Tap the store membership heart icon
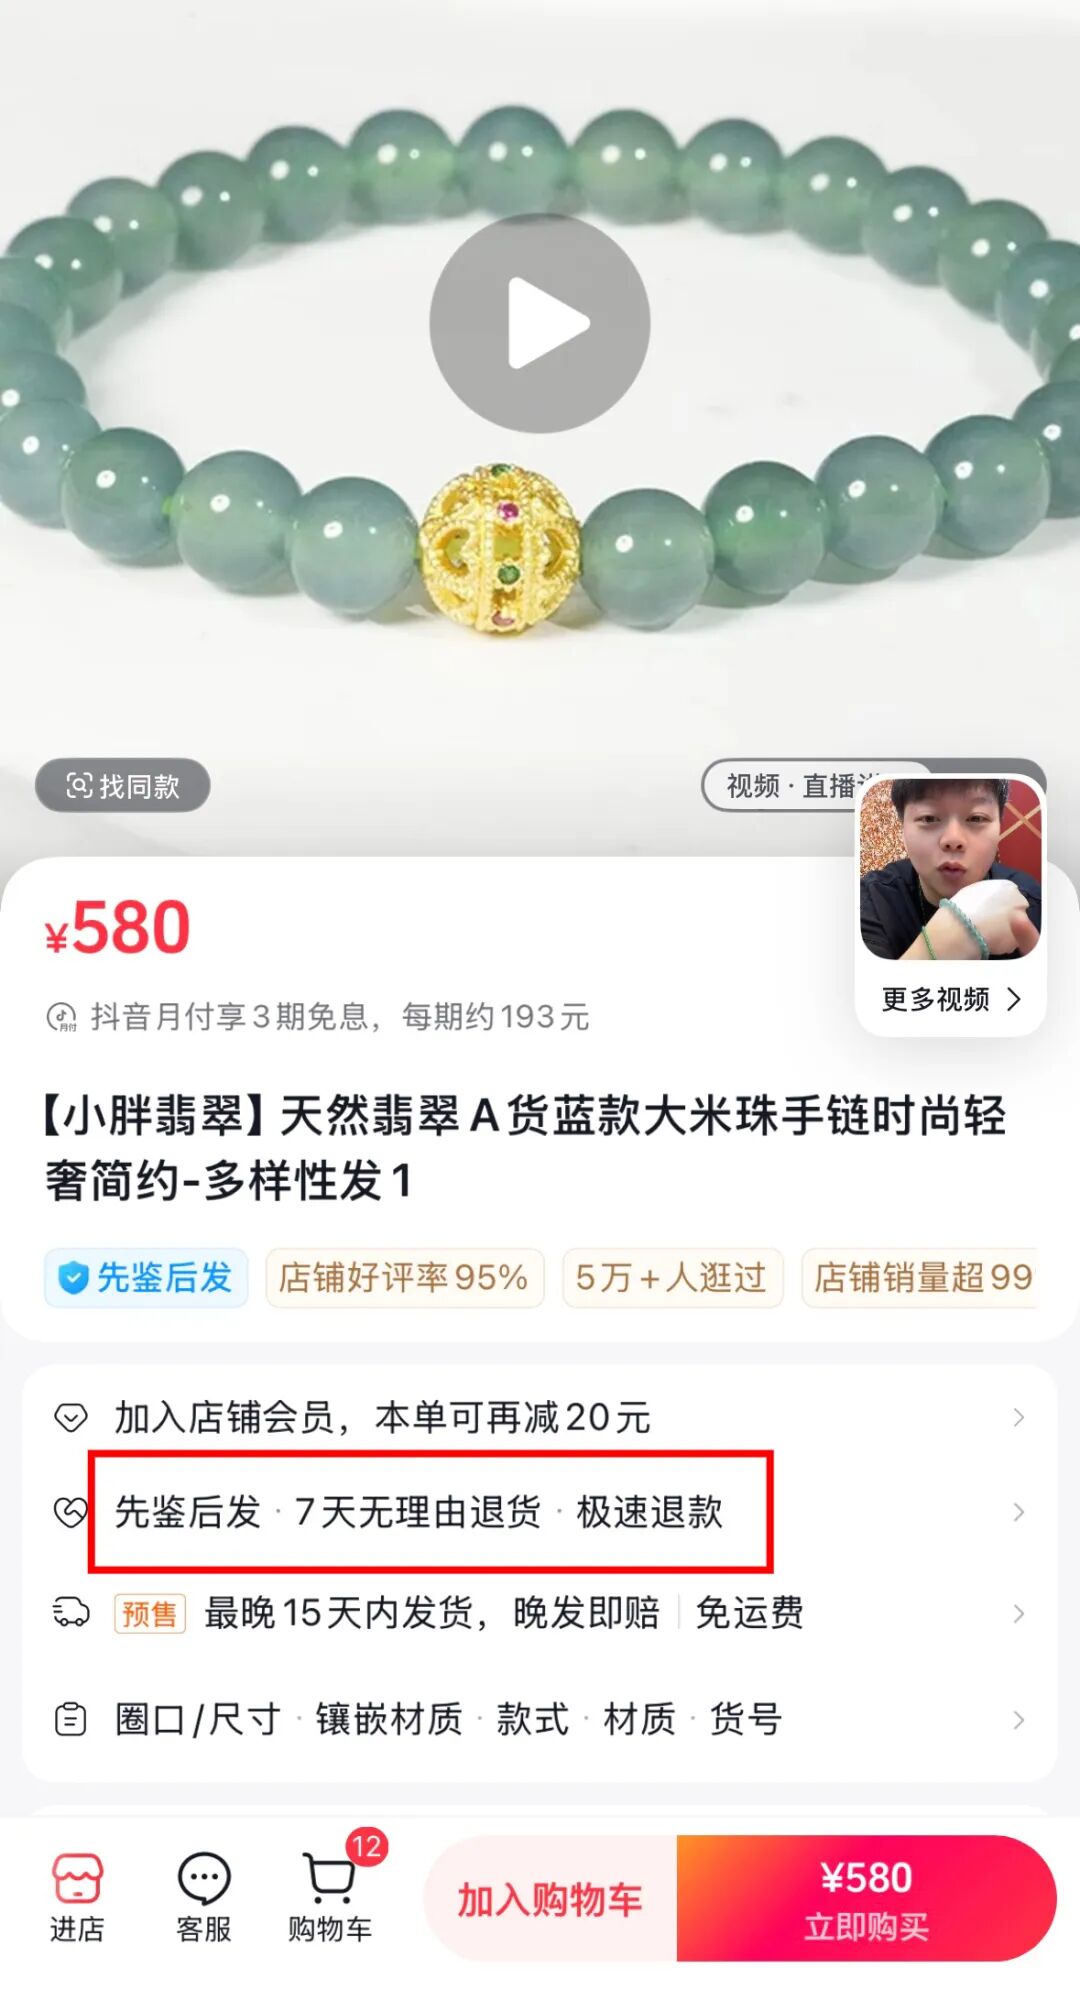 point(70,1418)
